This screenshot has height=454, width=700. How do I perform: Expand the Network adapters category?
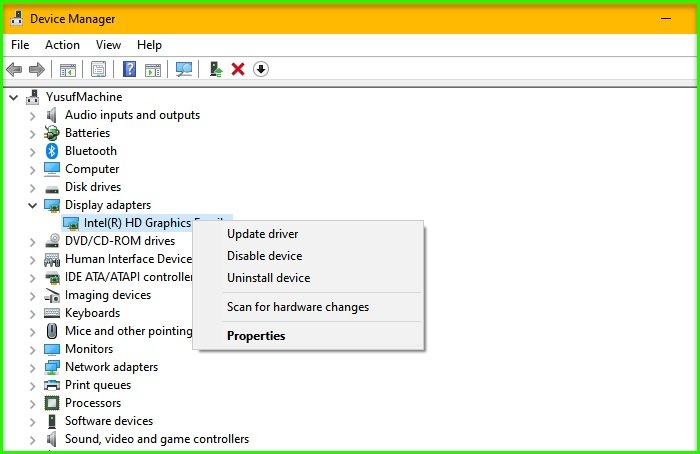tap(33, 368)
